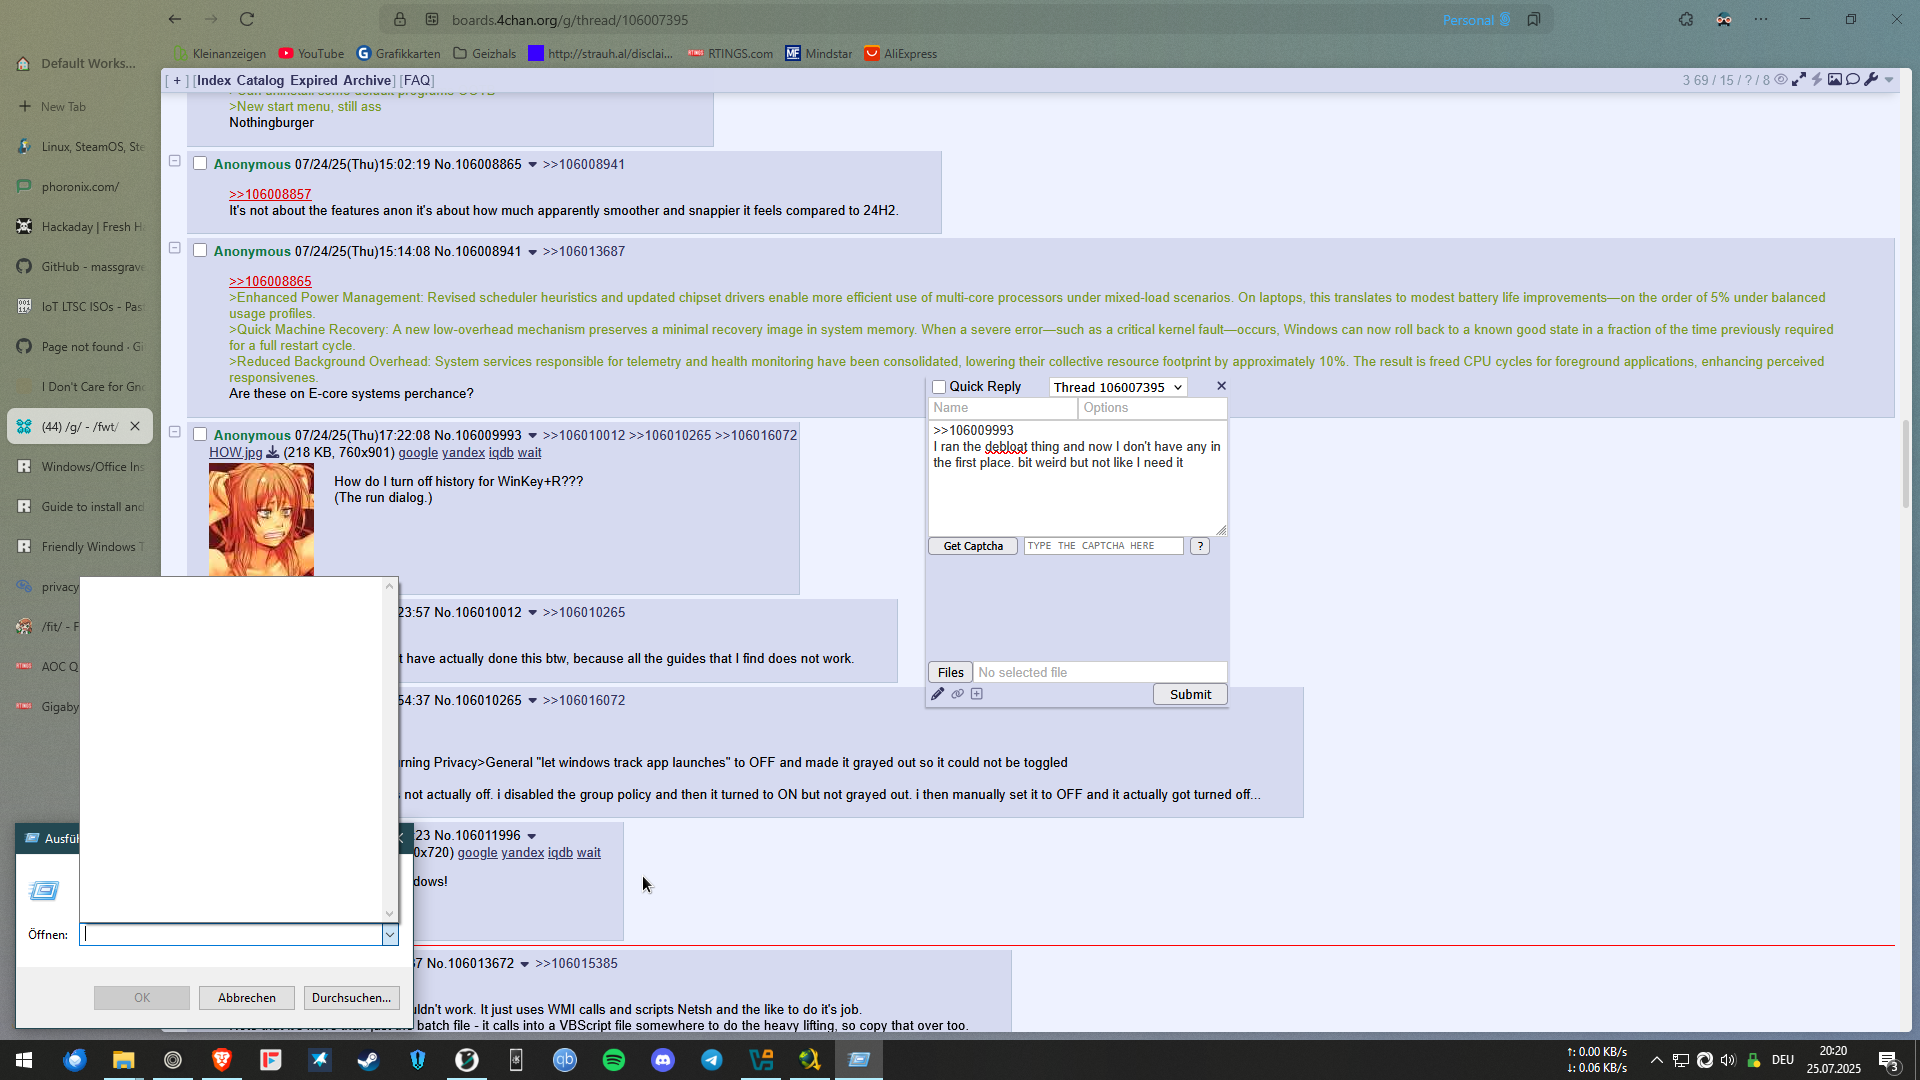
Task: Click the browser reload button
Action: pyautogui.click(x=247, y=19)
